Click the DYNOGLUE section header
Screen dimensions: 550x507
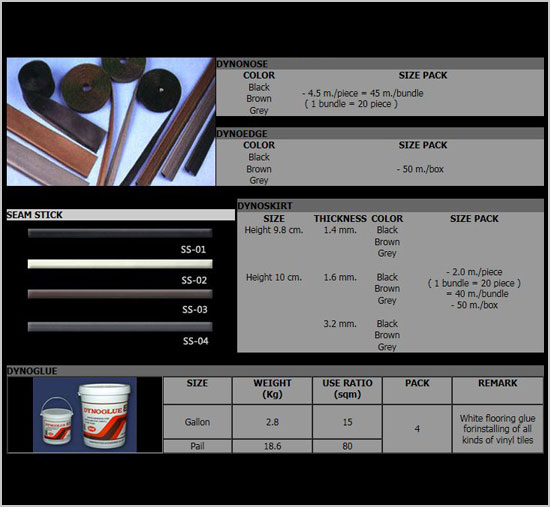pyautogui.click(x=275, y=371)
